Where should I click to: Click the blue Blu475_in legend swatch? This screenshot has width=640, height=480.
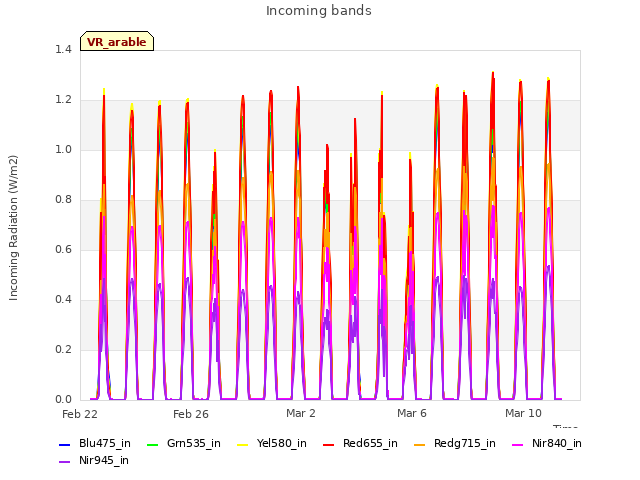[65, 444]
